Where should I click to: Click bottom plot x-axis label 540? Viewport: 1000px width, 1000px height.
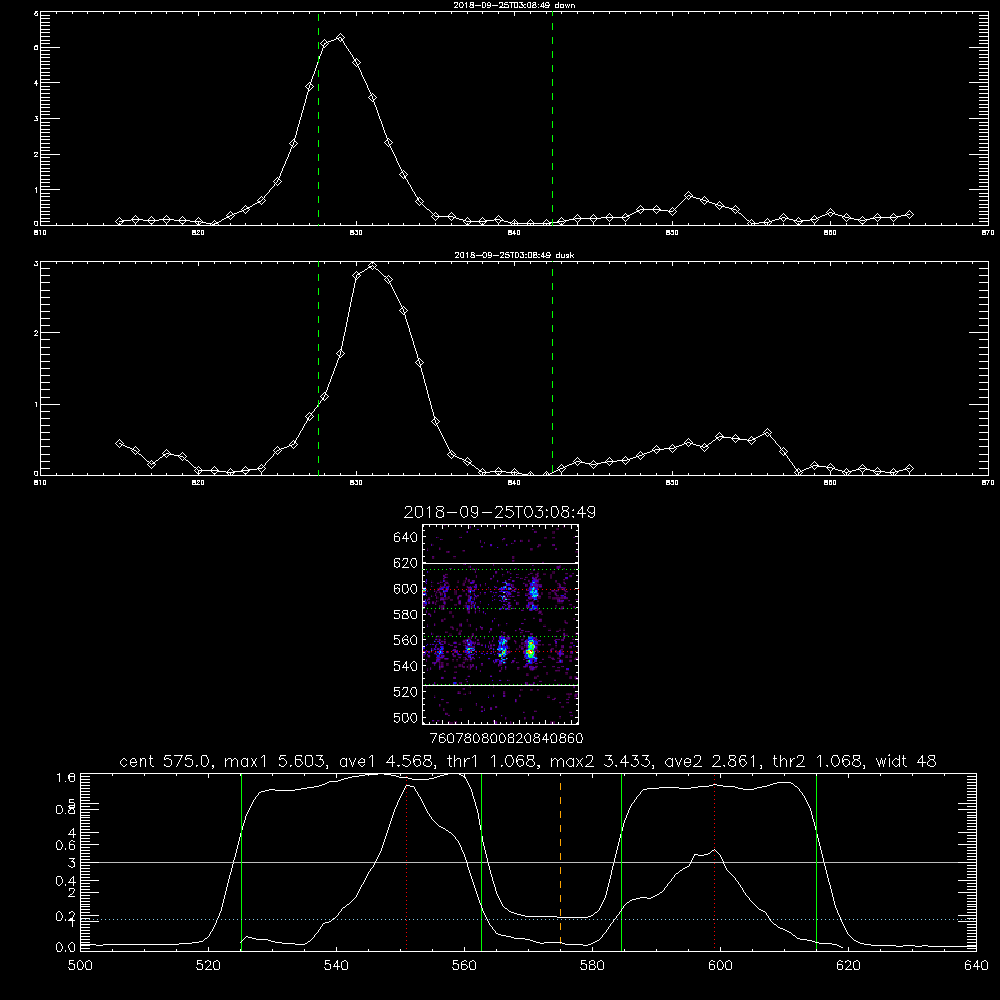pyautogui.click(x=336, y=966)
